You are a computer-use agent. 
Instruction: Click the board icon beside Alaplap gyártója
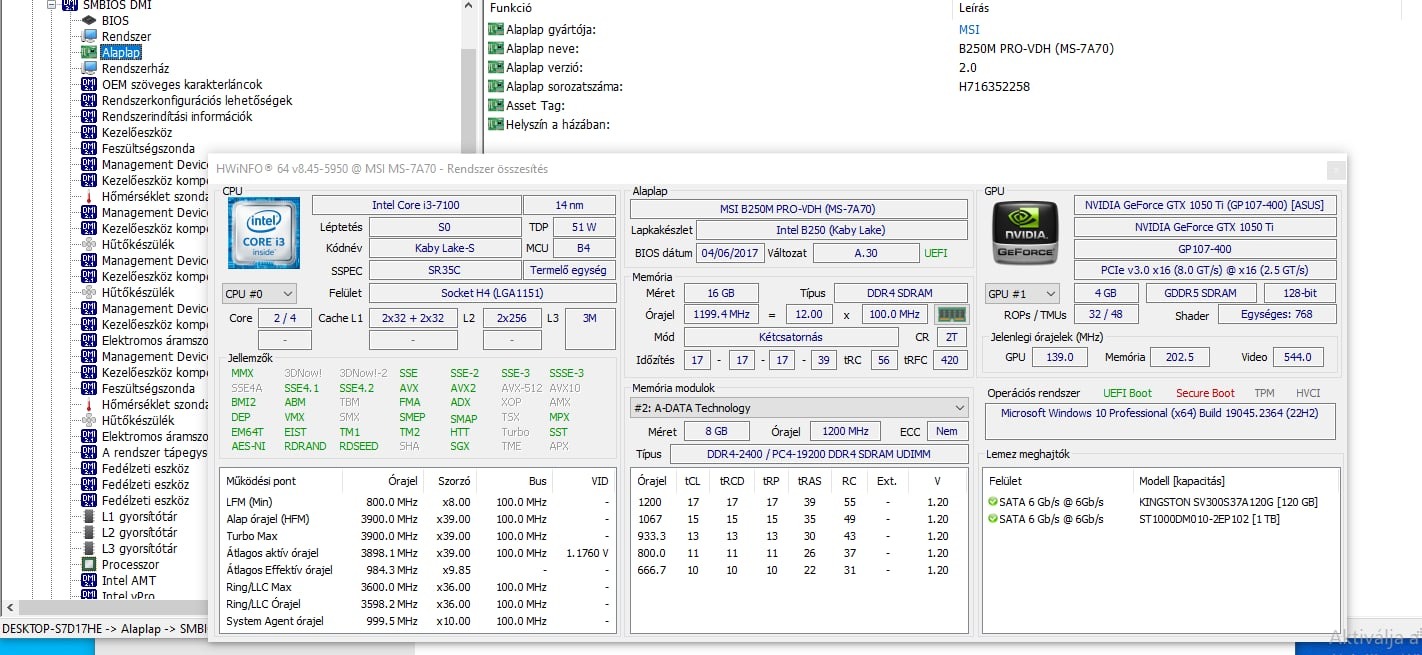495,29
